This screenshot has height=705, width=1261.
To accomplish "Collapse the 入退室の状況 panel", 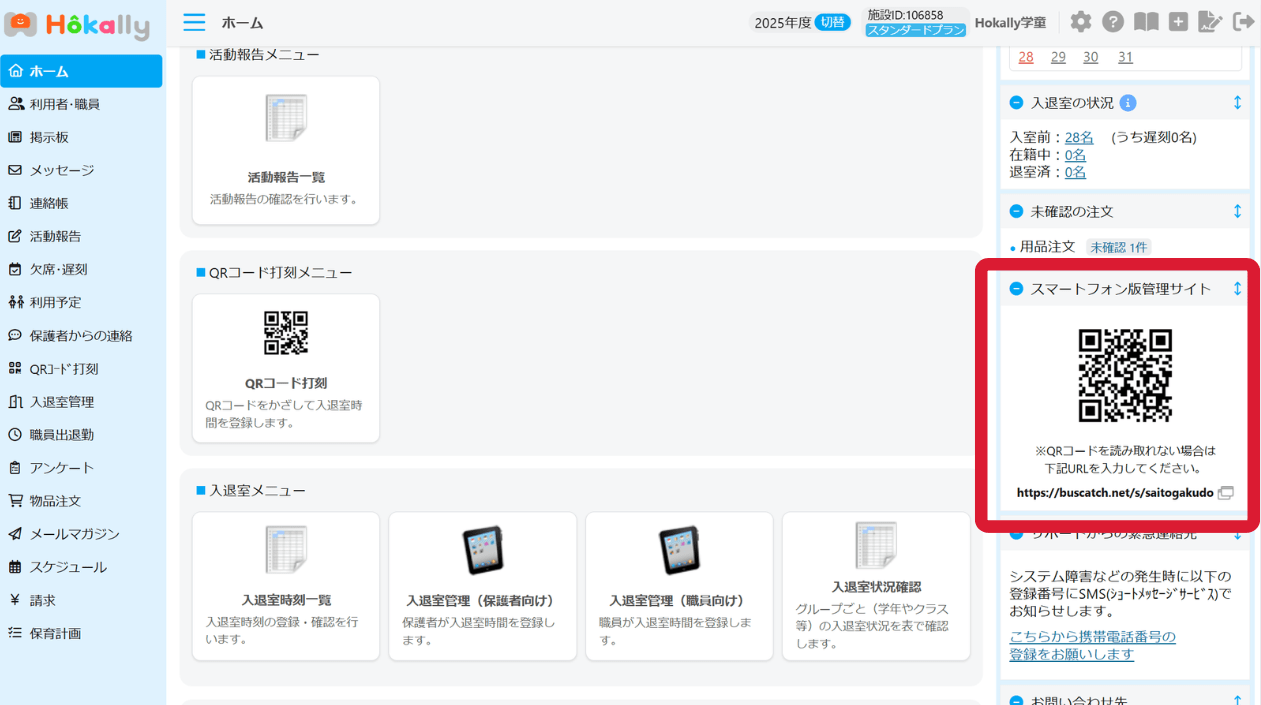I will (1016, 103).
